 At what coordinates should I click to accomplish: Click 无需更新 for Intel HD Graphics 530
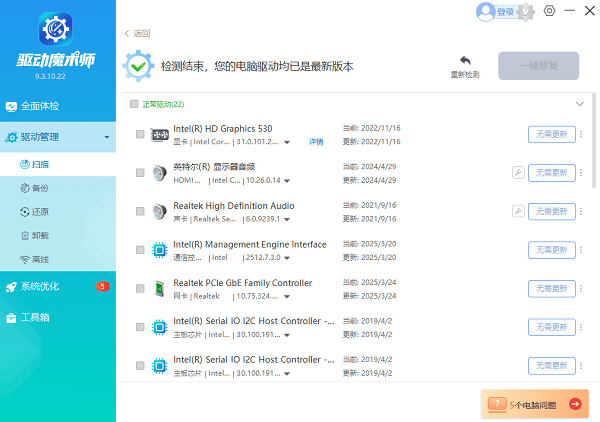[552, 134]
